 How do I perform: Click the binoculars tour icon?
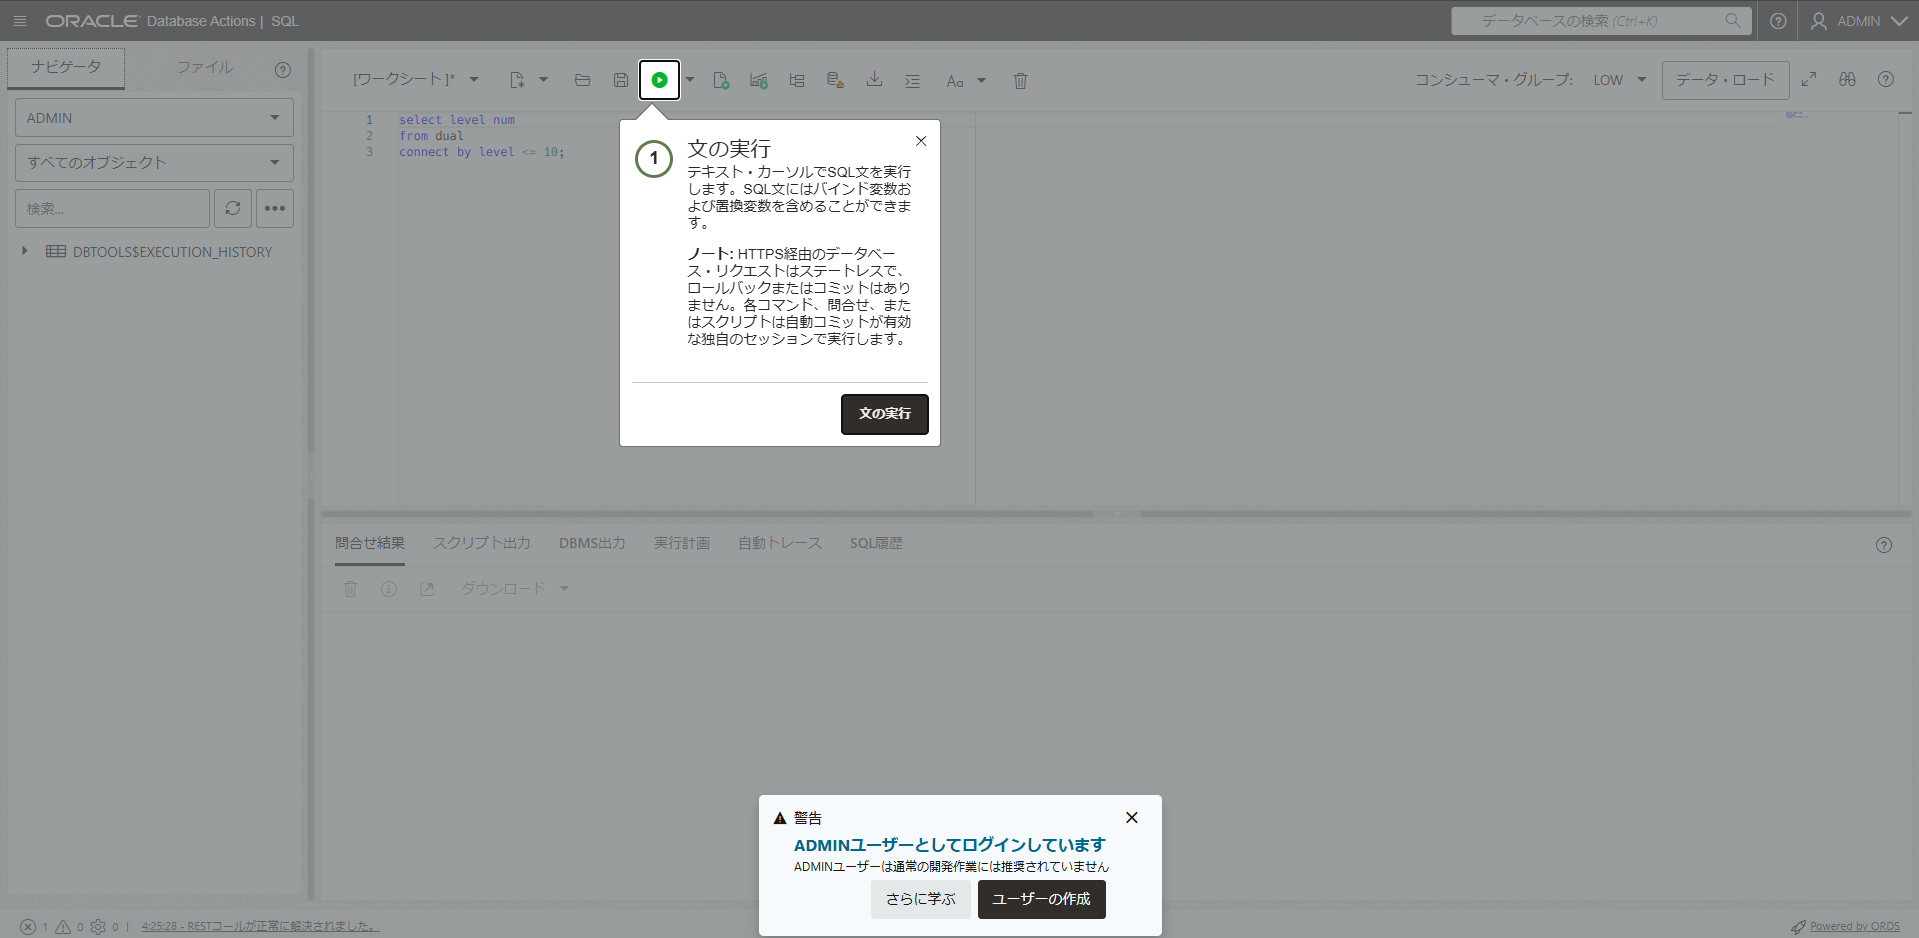[1847, 79]
